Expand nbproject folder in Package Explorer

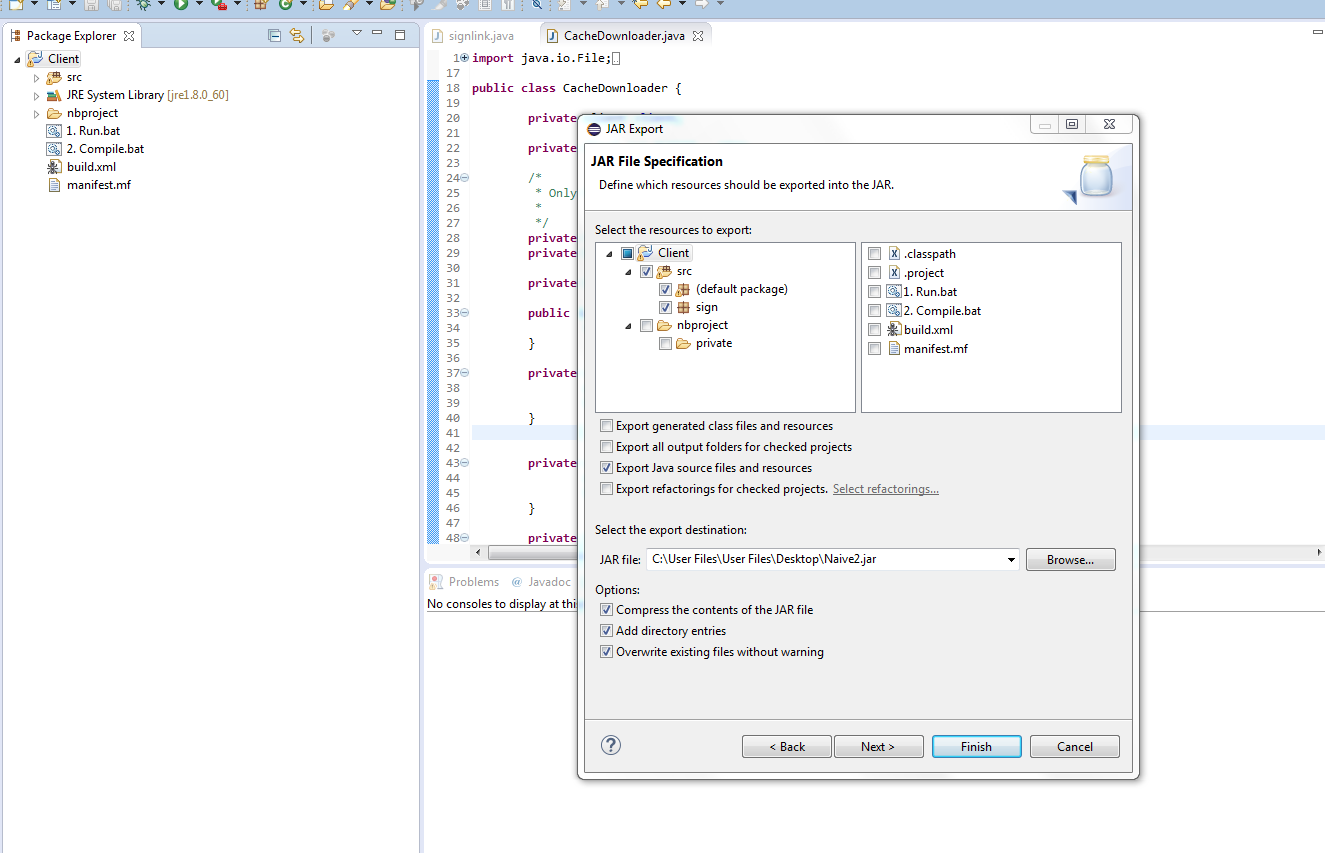click(x=37, y=113)
